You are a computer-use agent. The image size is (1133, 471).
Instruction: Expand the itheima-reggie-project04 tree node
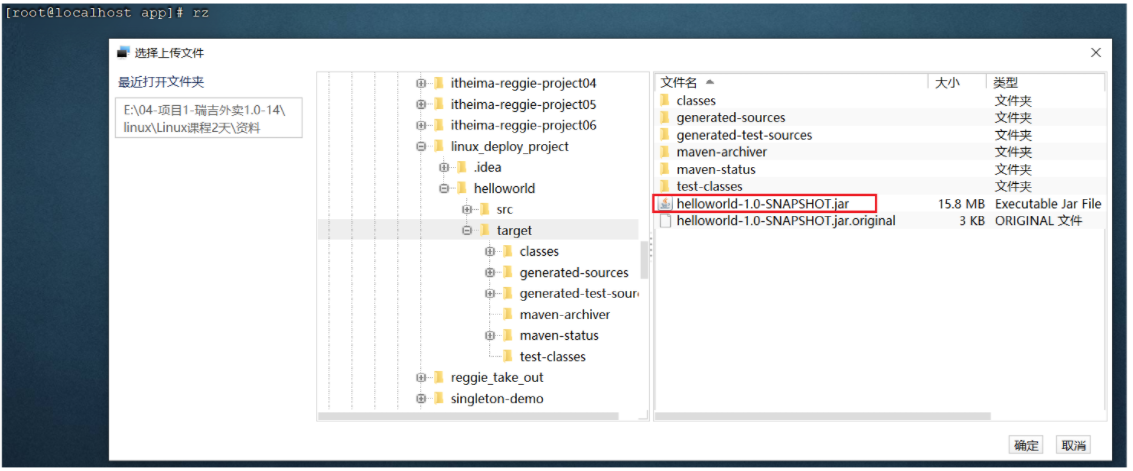point(421,84)
